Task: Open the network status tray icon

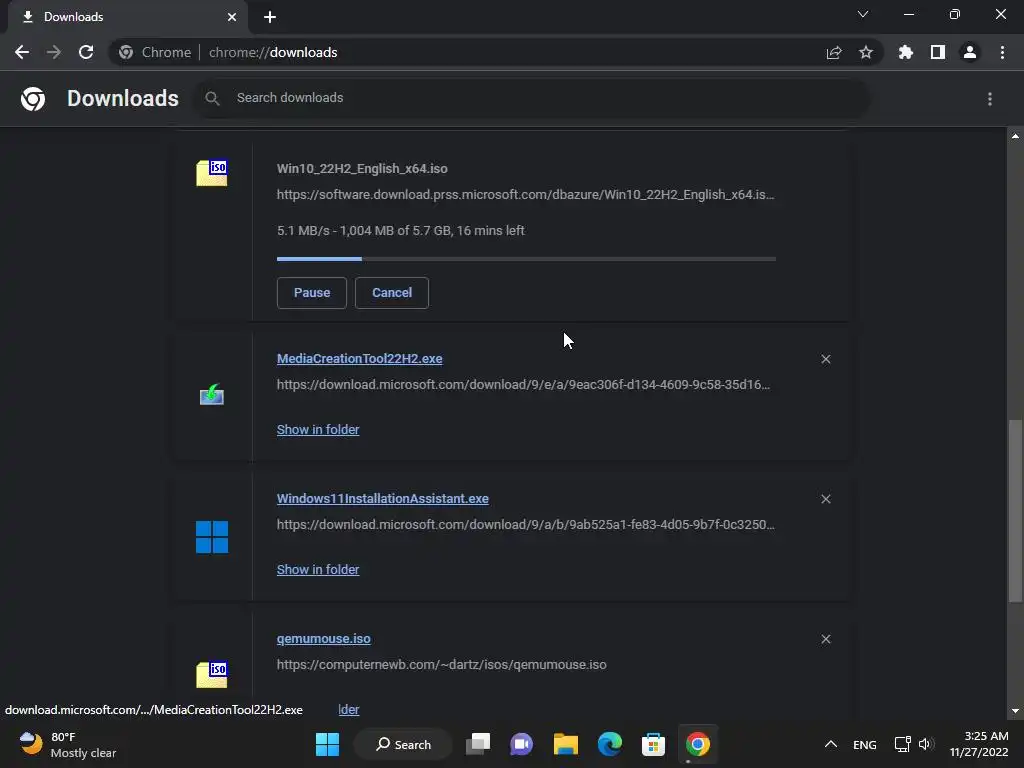Action: coord(902,744)
